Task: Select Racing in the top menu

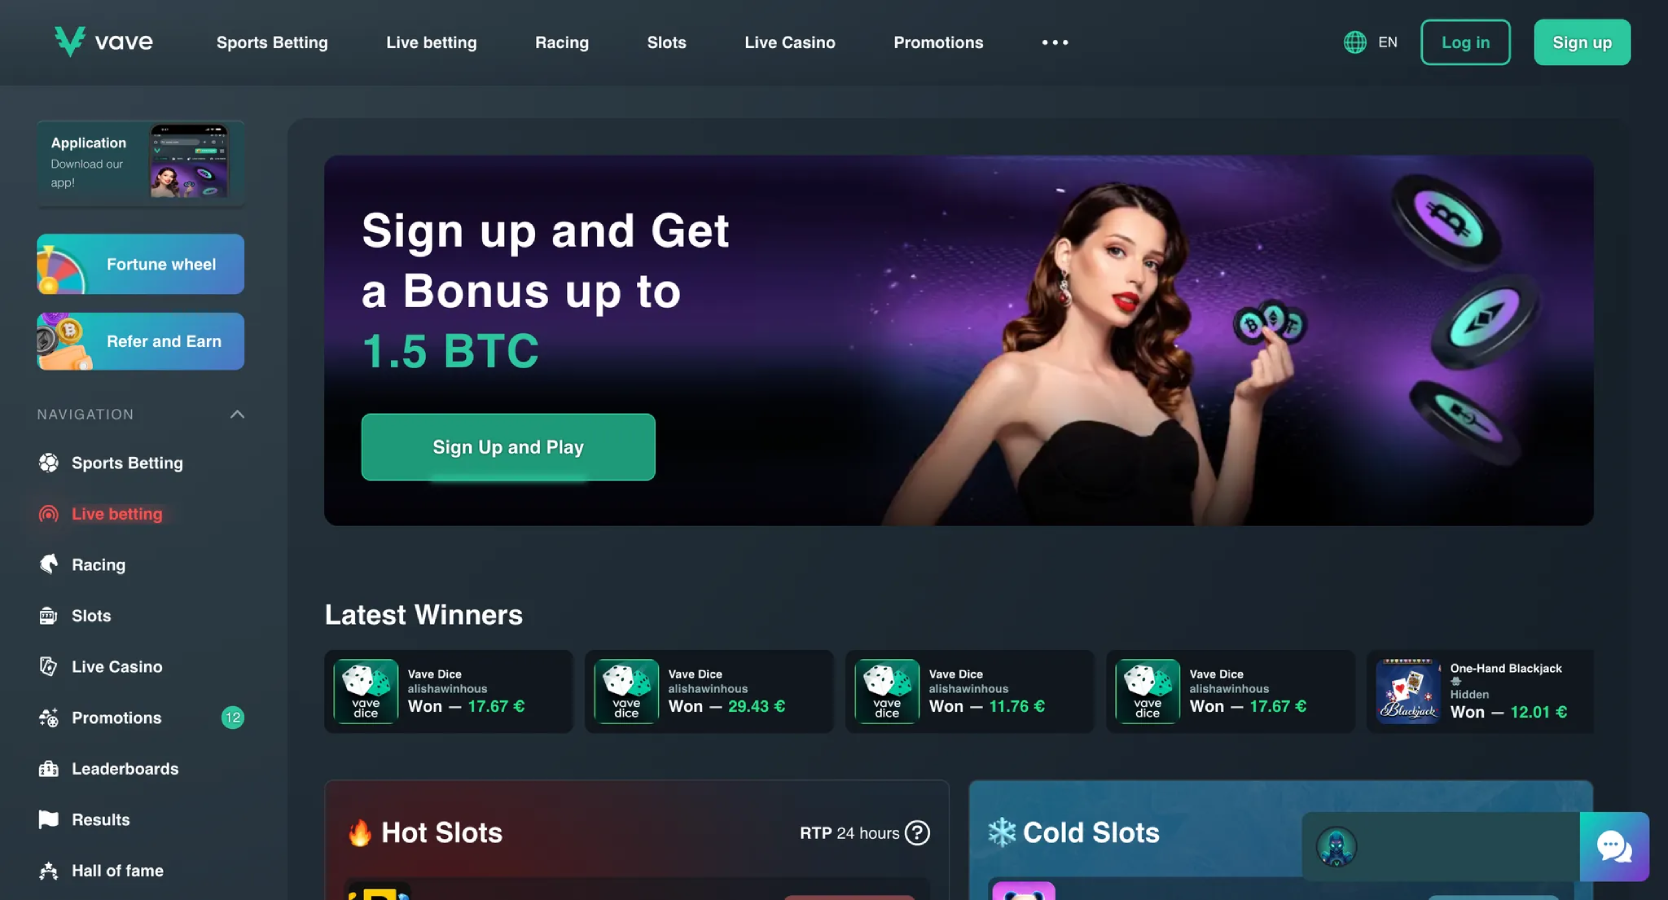Action: [x=562, y=42]
